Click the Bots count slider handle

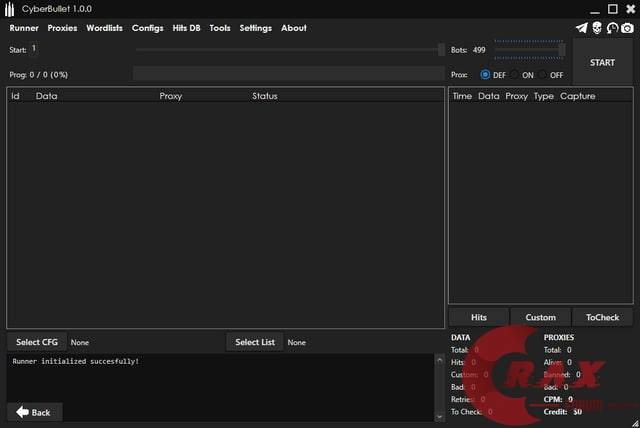[561, 49]
